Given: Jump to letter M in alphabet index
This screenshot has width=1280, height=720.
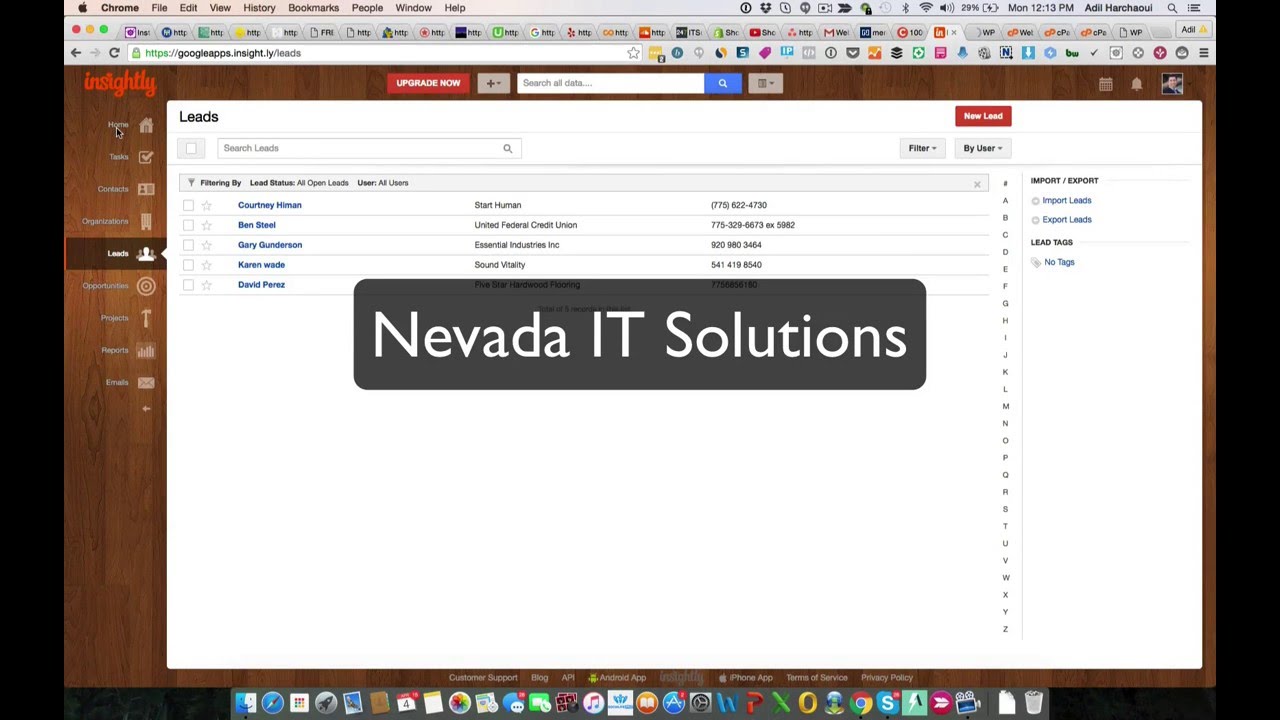Looking at the screenshot, I should coord(1005,406).
